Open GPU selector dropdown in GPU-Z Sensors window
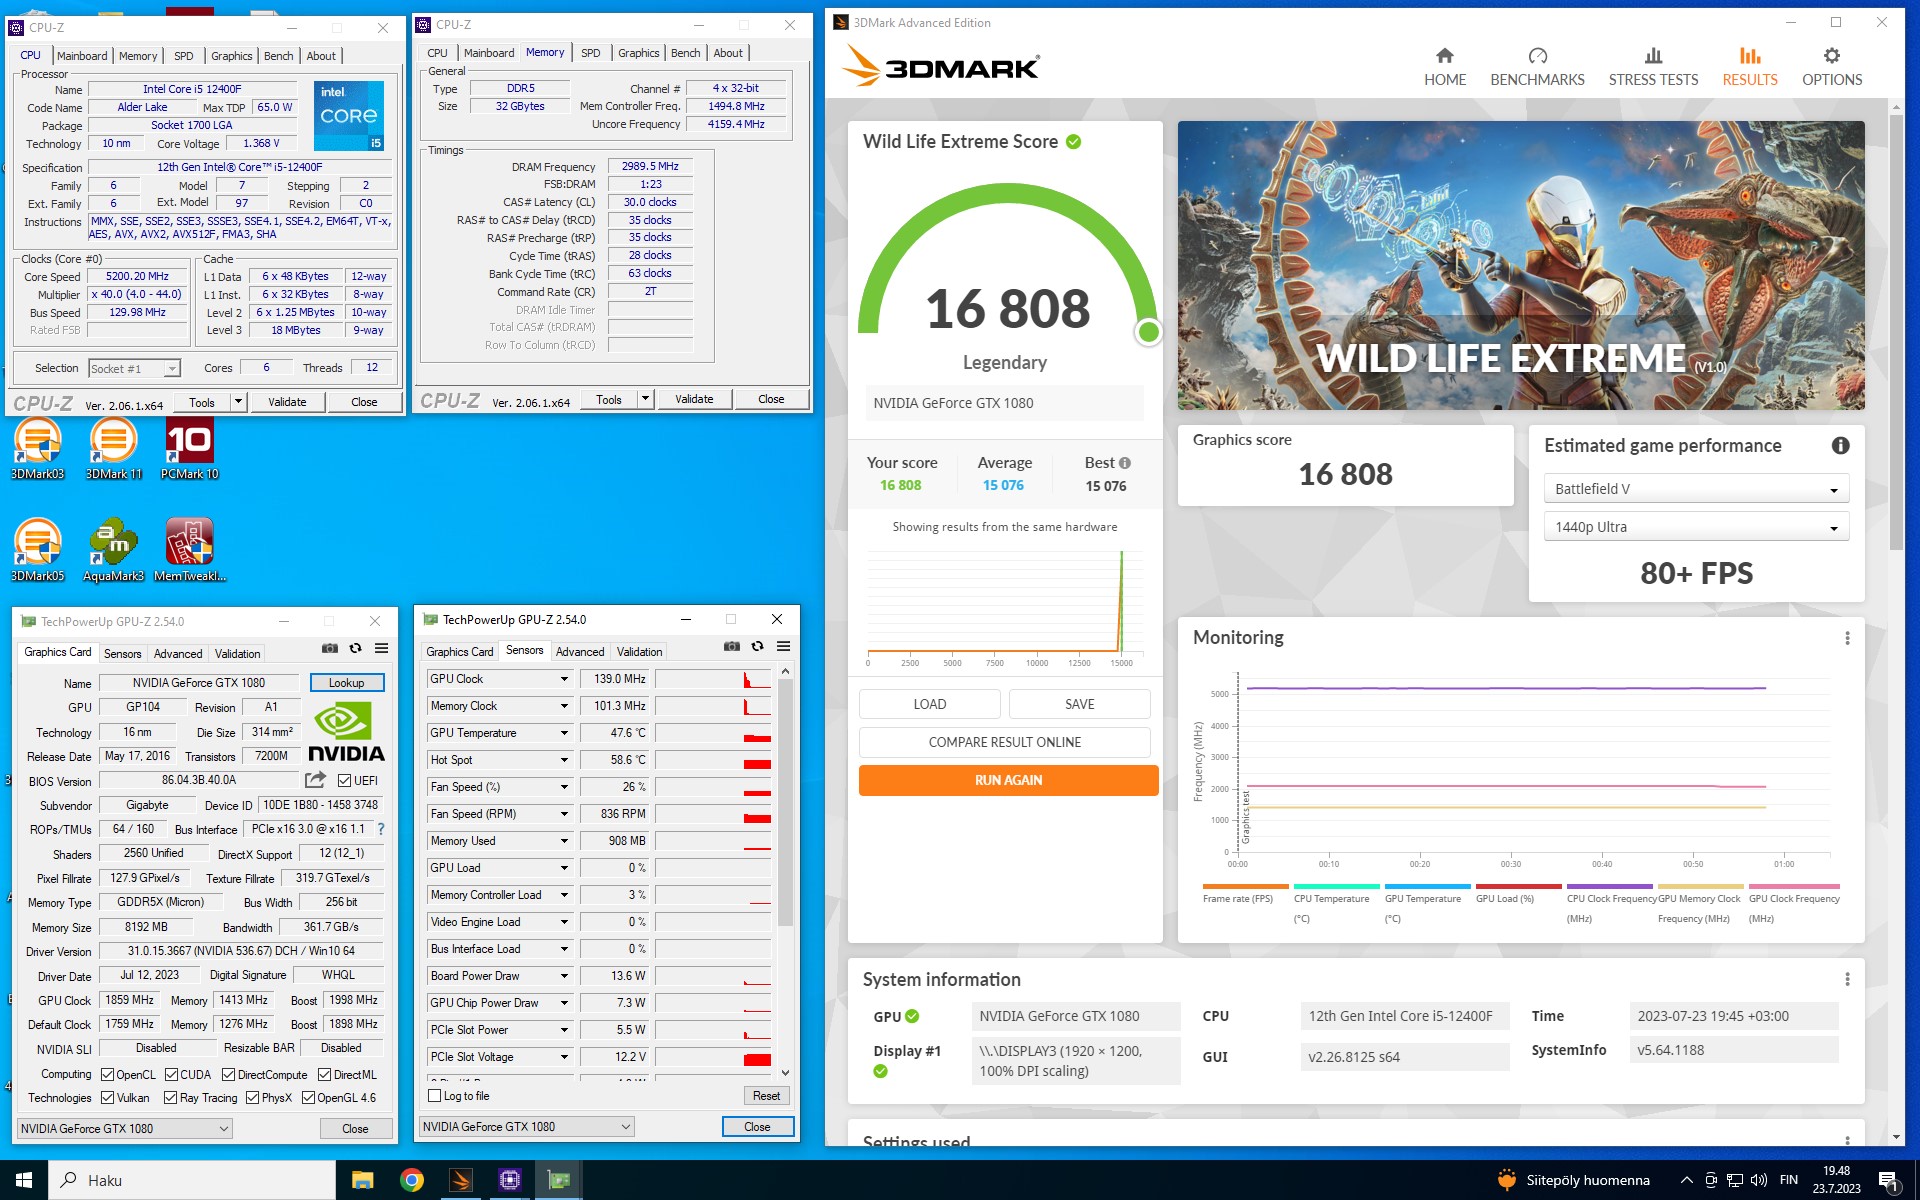The height and width of the screenshot is (1200, 1920). 527,1127
